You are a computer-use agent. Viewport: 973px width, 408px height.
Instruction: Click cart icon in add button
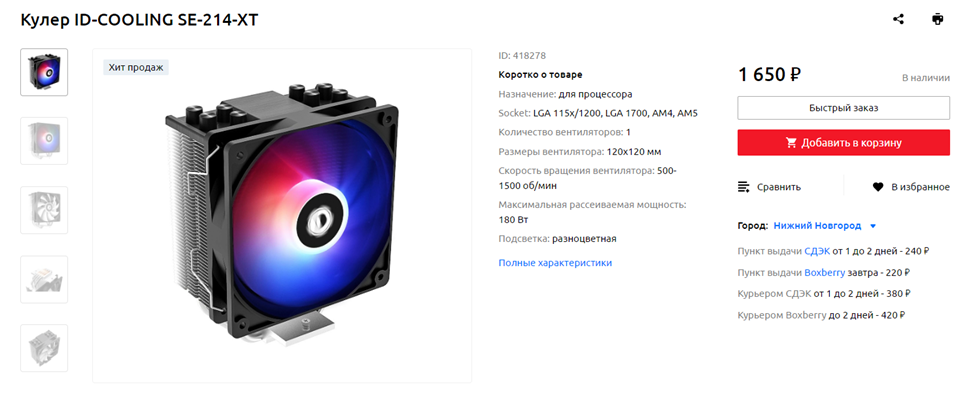coord(791,143)
